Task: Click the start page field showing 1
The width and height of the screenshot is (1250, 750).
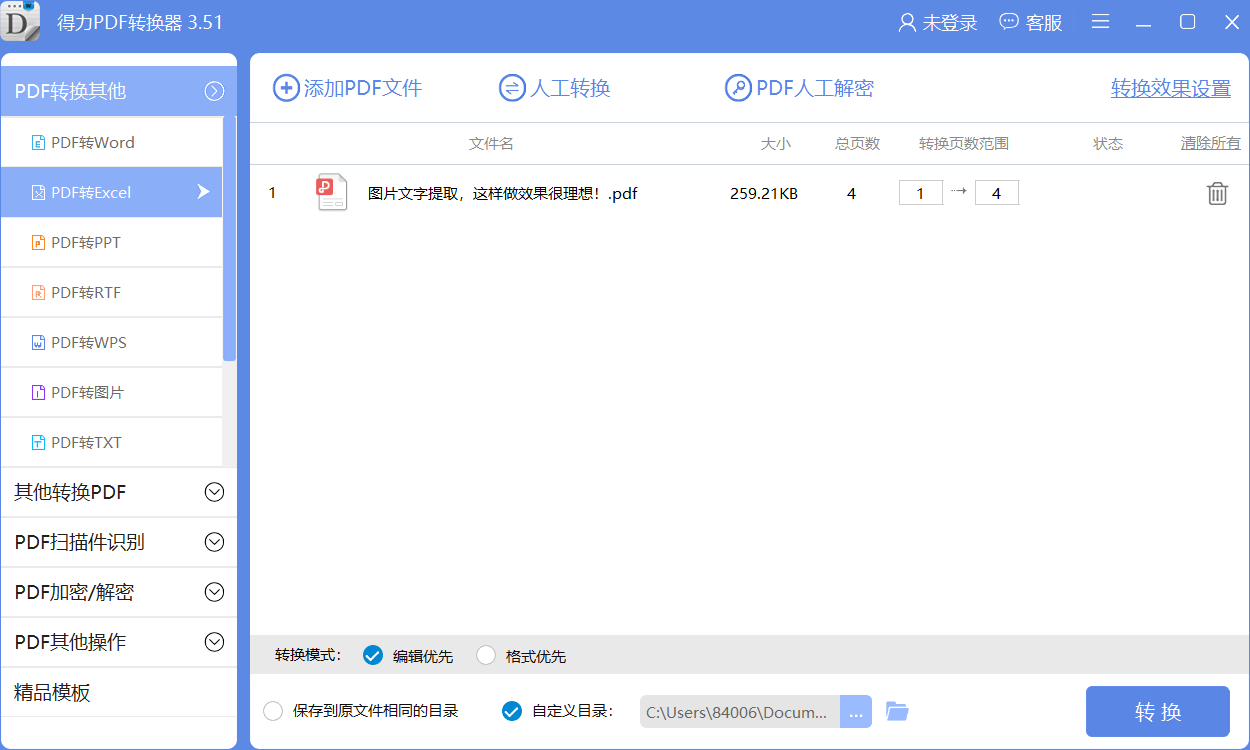Action: click(921, 193)
